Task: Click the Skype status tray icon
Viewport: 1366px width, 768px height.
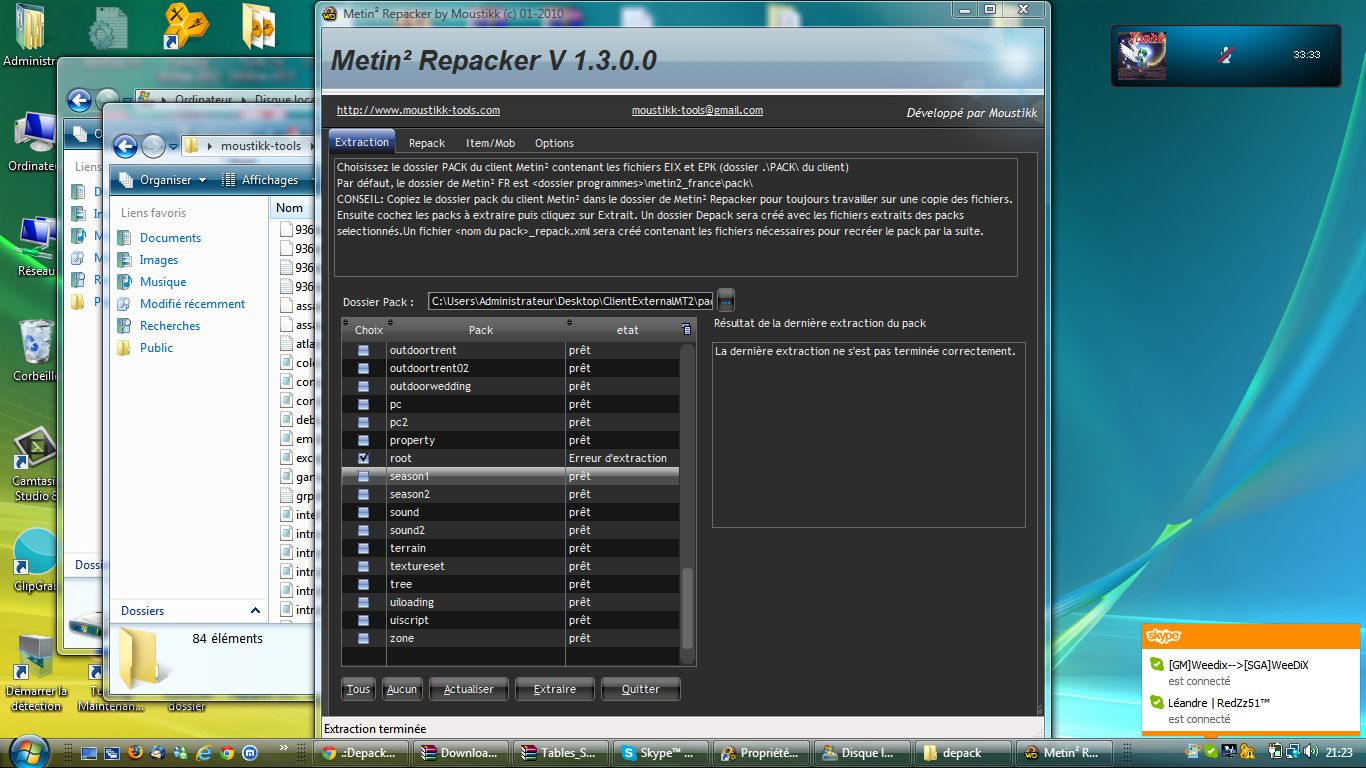Action: click(1211, 752)
